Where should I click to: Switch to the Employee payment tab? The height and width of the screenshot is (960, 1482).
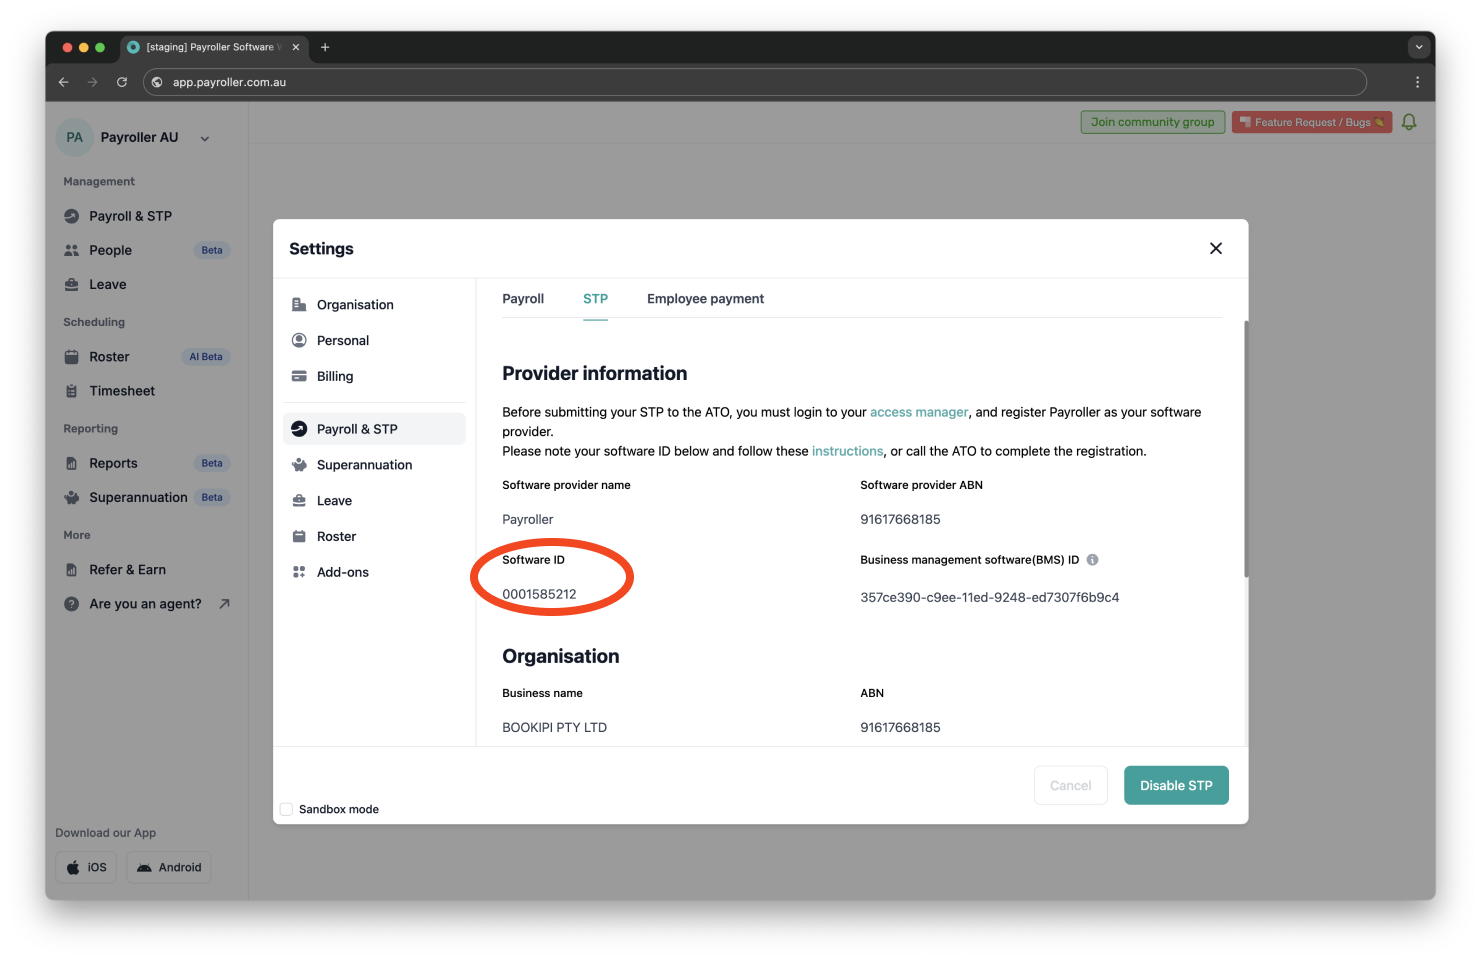(x=705, y=298)
